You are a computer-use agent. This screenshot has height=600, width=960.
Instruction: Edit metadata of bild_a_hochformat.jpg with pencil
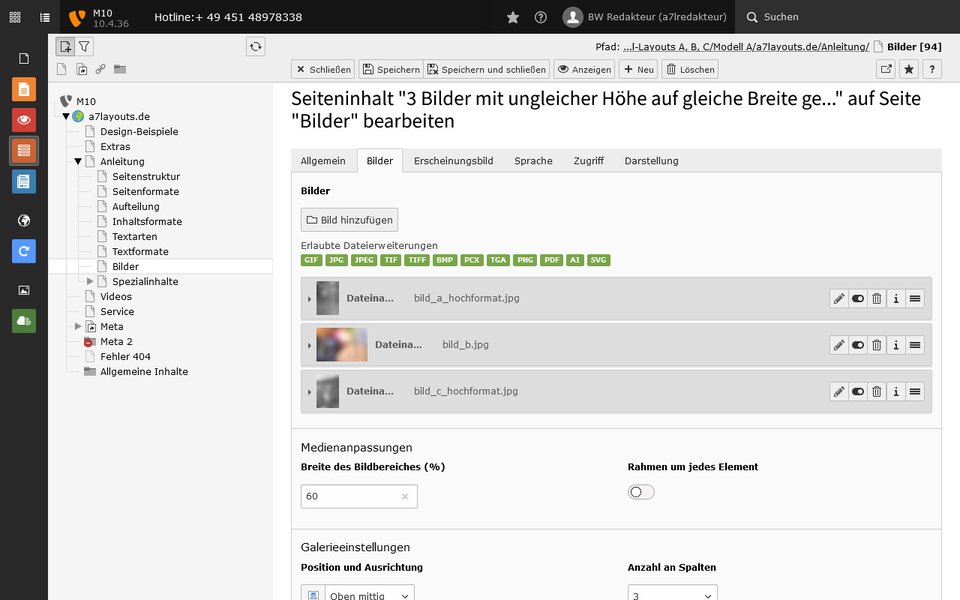click(839, 299)
